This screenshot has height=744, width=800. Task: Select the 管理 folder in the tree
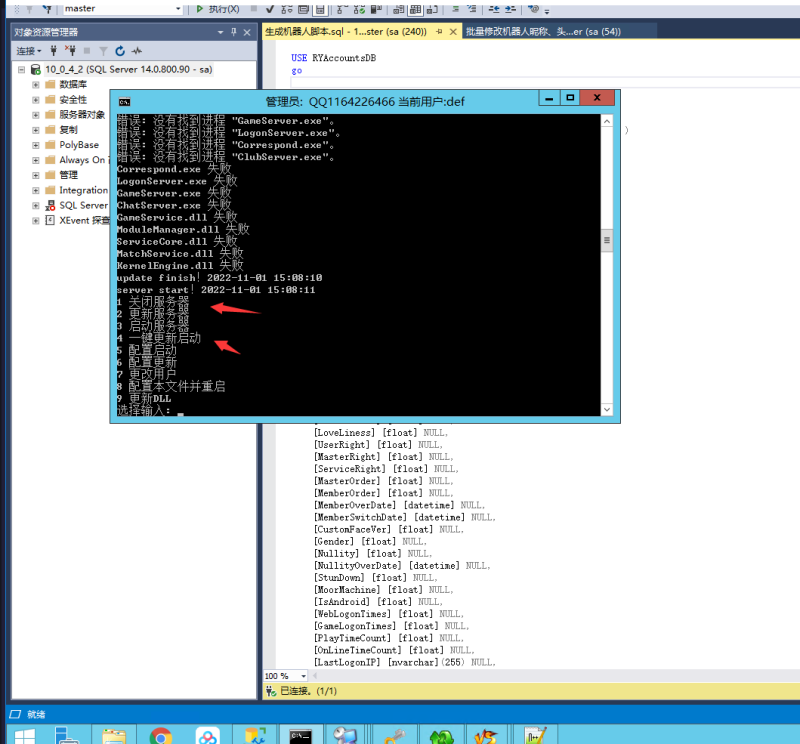tap(68, 175)
